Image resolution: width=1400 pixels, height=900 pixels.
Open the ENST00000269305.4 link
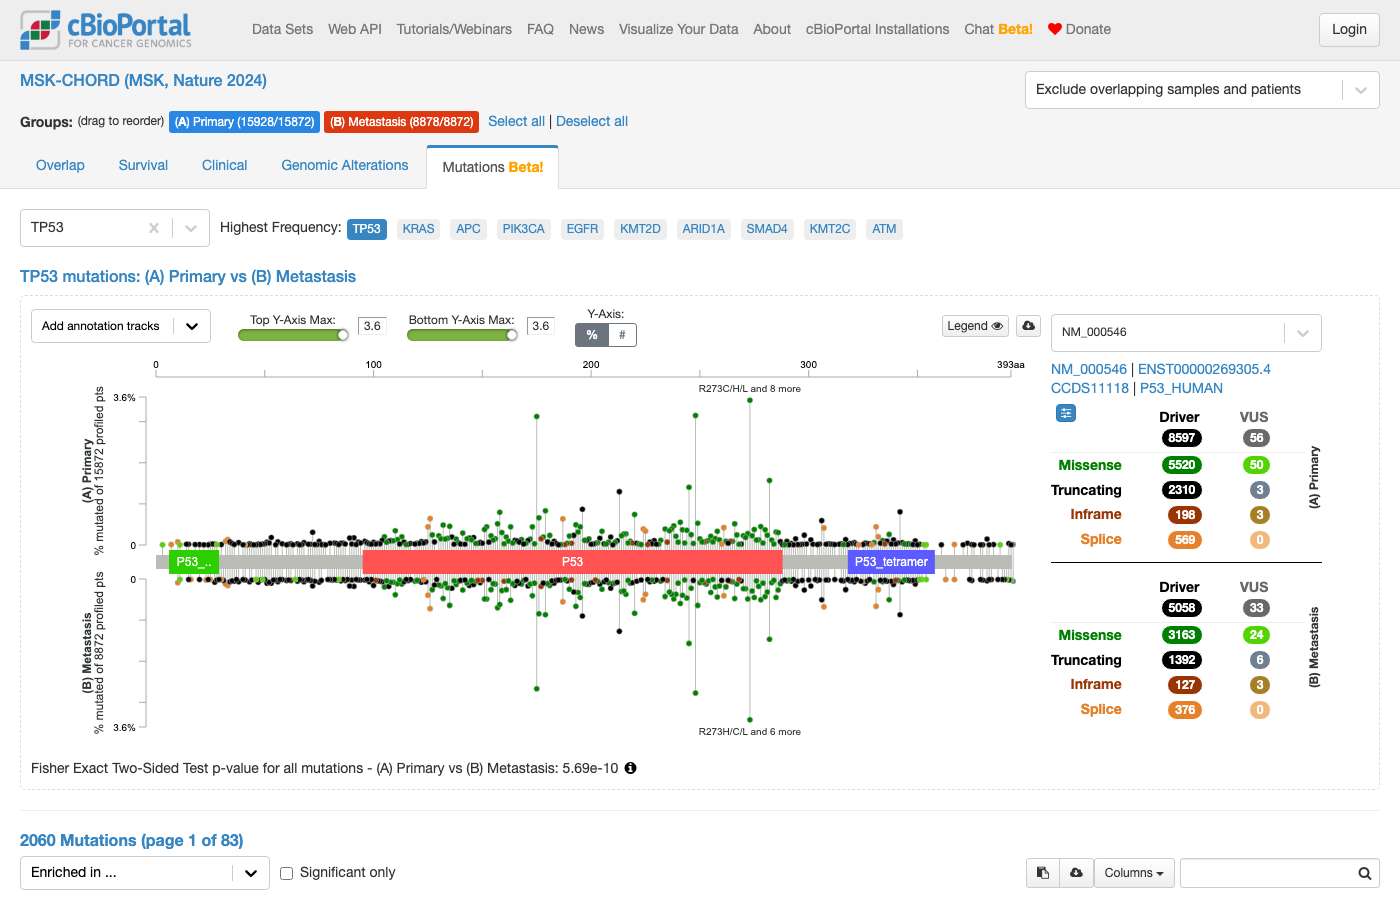point(1204,369)
